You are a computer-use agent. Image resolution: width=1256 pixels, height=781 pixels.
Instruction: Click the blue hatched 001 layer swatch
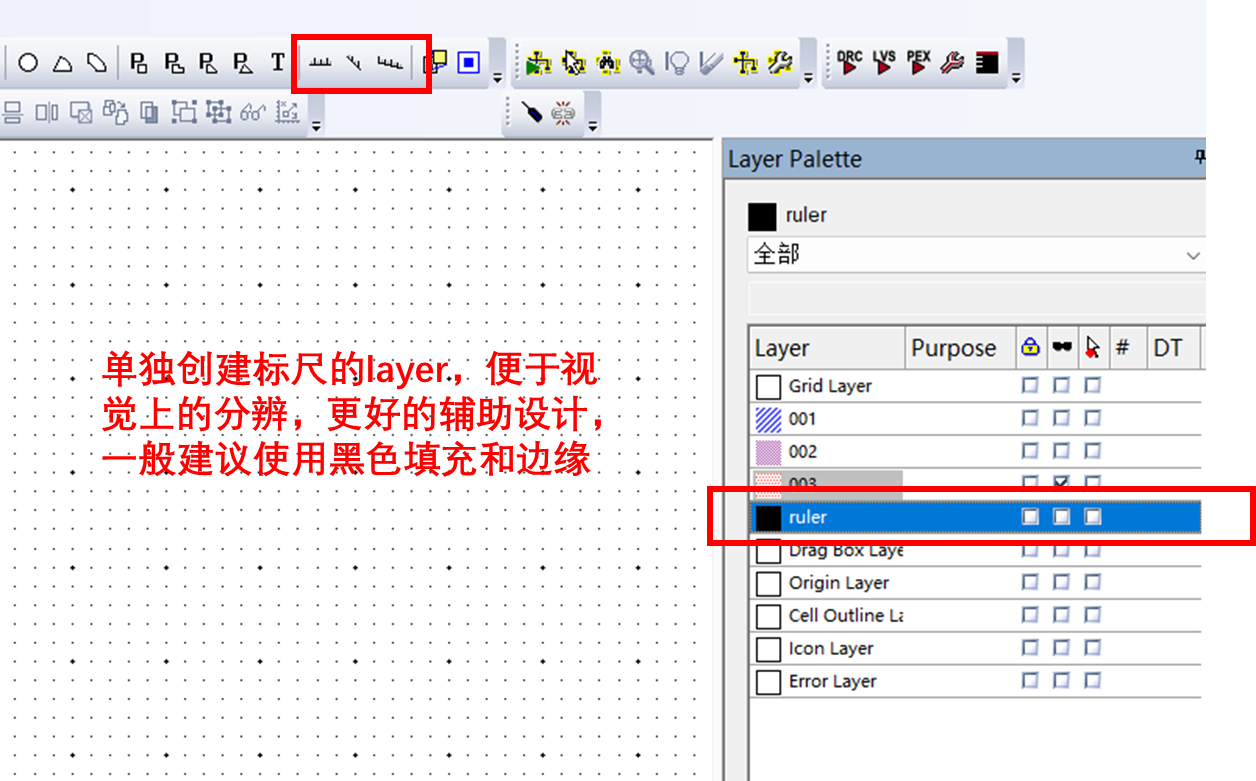pyautogui.click(x=768, y=418)
